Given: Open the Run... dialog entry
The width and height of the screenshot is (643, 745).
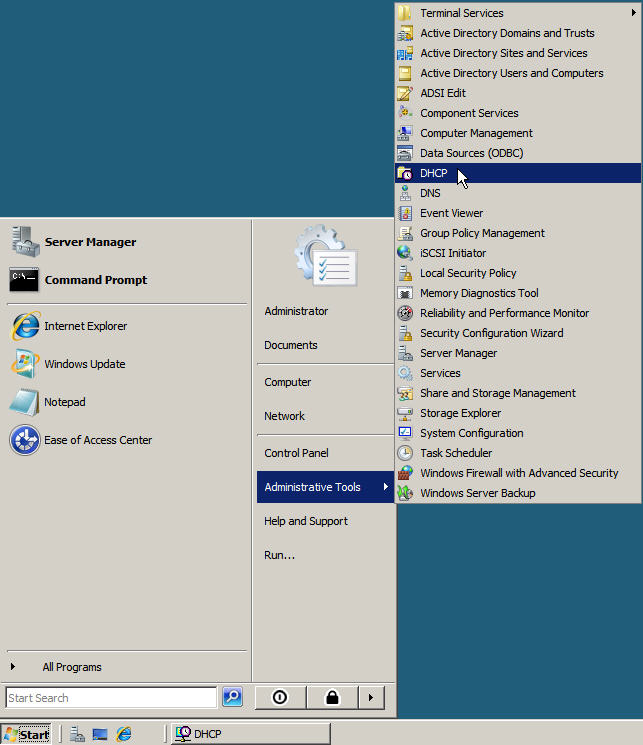Looking at the screenshot, I should click(x=279, y=555).
